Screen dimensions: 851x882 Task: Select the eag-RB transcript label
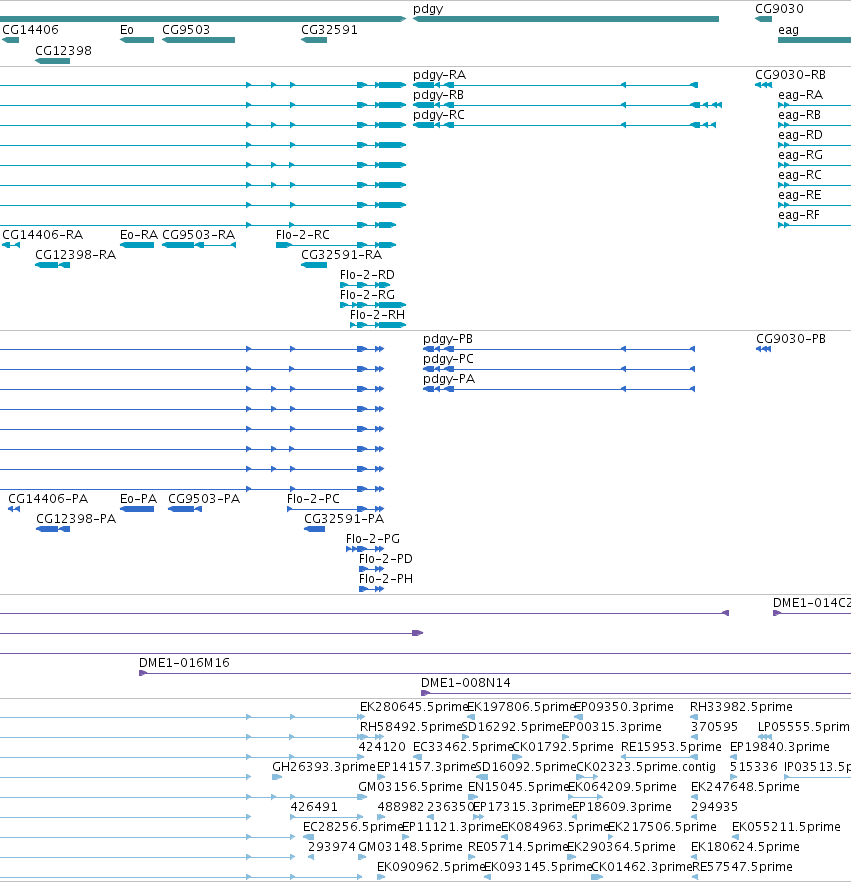point(799,115)
